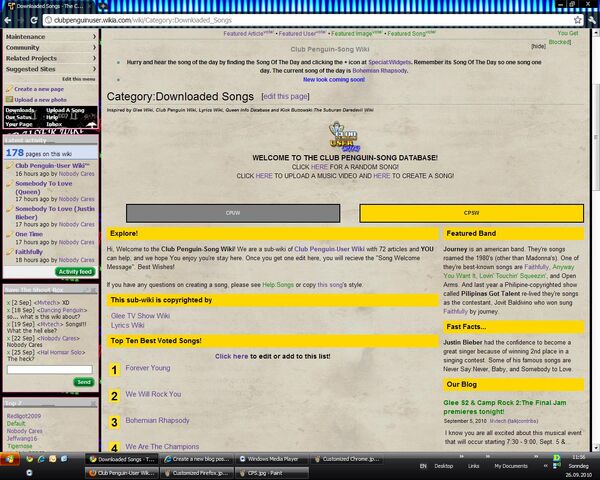Launch Chrome from the quick launch bar
The image size is (600, 480).
click(x=29, y=459)
